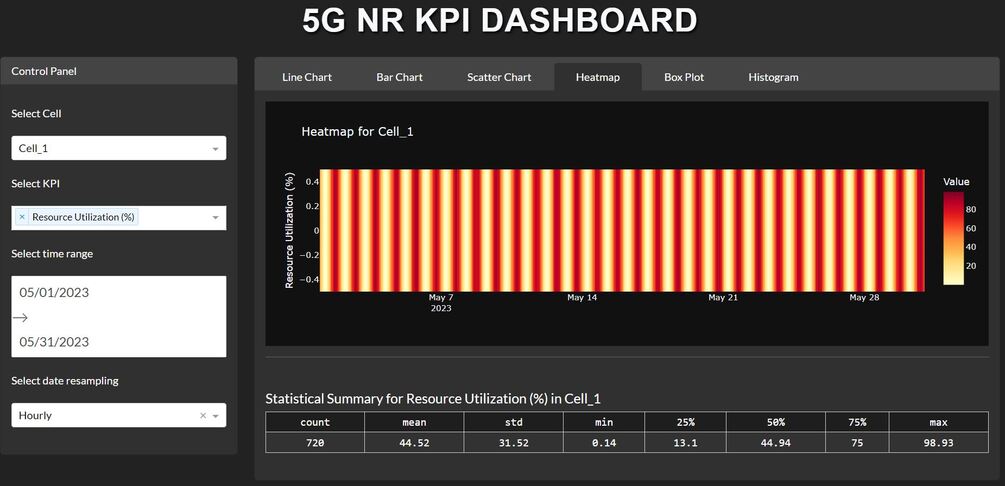Click the median value 44.94
Viewport: 1005px width, 486px height.
tap(776, 442)
